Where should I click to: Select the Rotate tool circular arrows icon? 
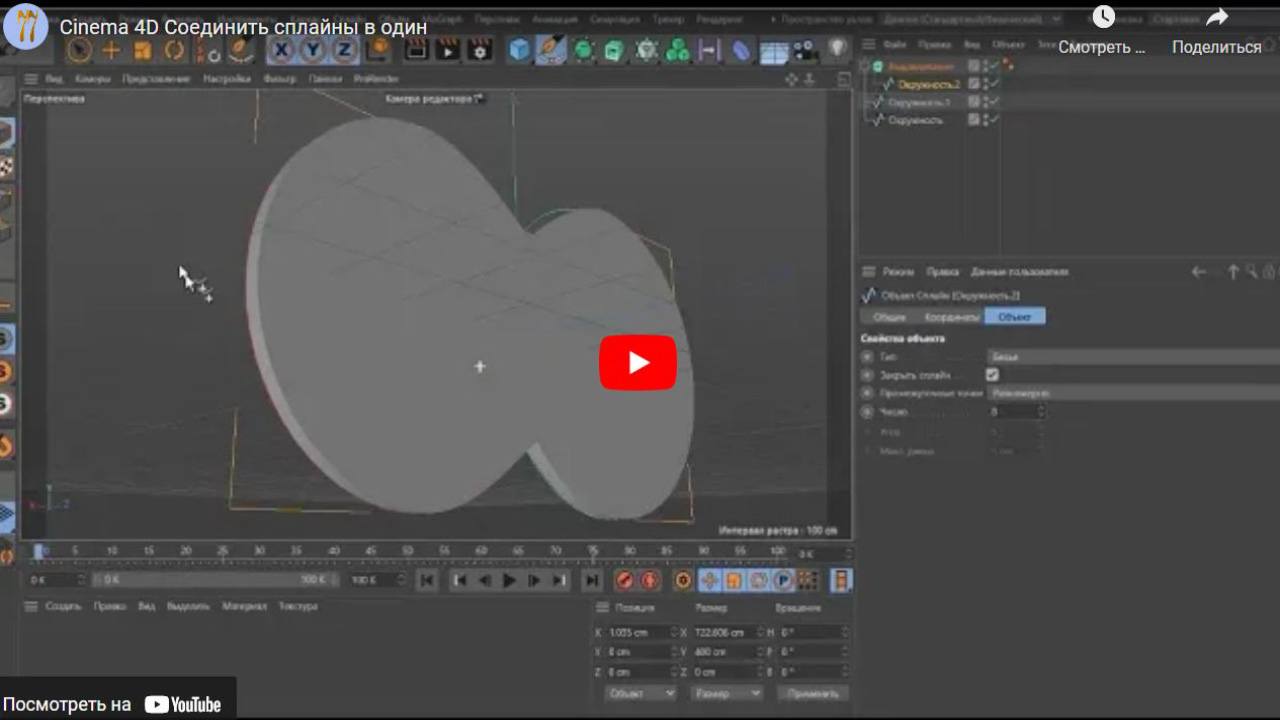[175, 50]
